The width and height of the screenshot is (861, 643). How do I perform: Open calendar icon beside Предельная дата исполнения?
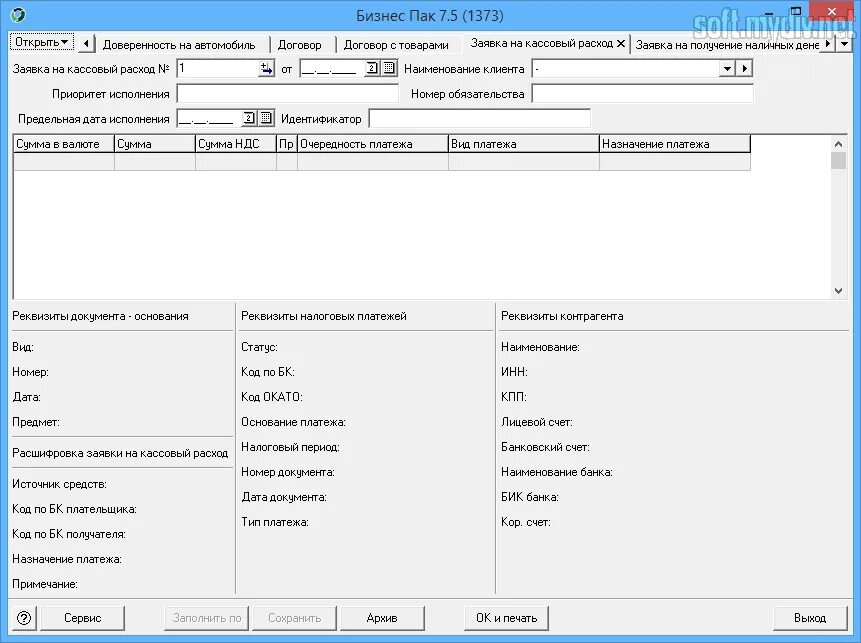[x=266, y=118]
